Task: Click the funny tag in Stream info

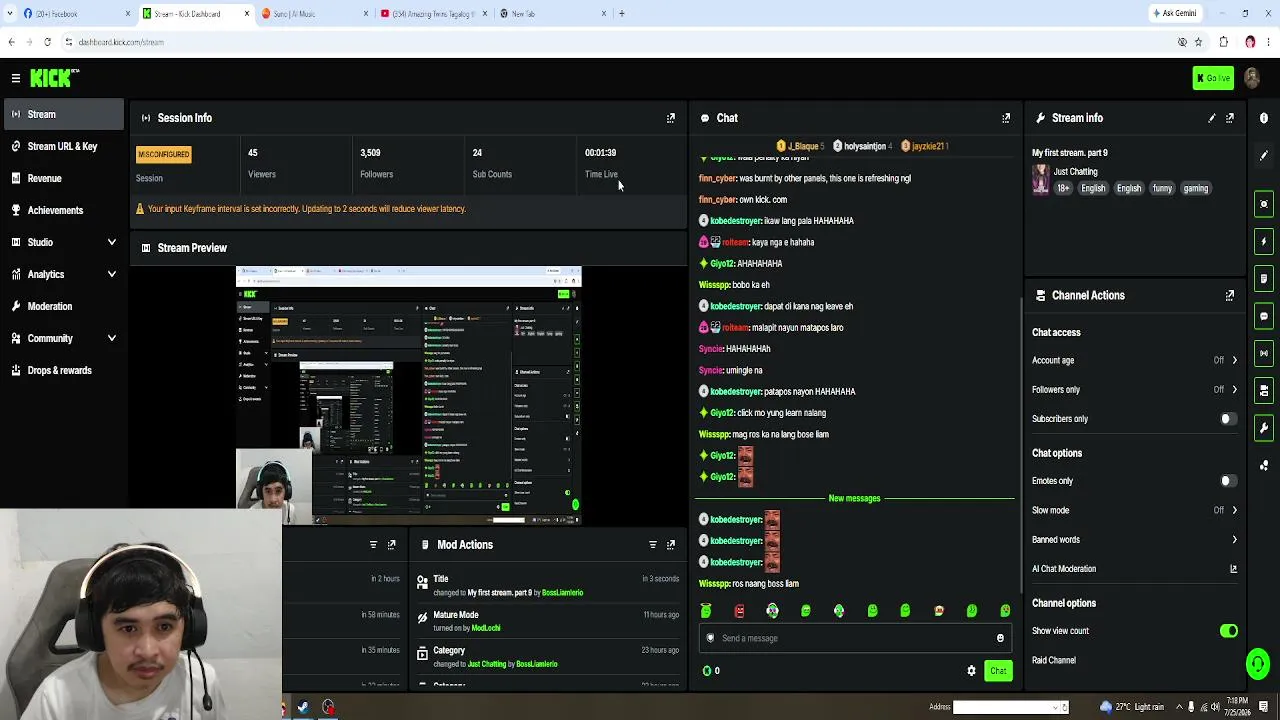Action: (1162, 188)
